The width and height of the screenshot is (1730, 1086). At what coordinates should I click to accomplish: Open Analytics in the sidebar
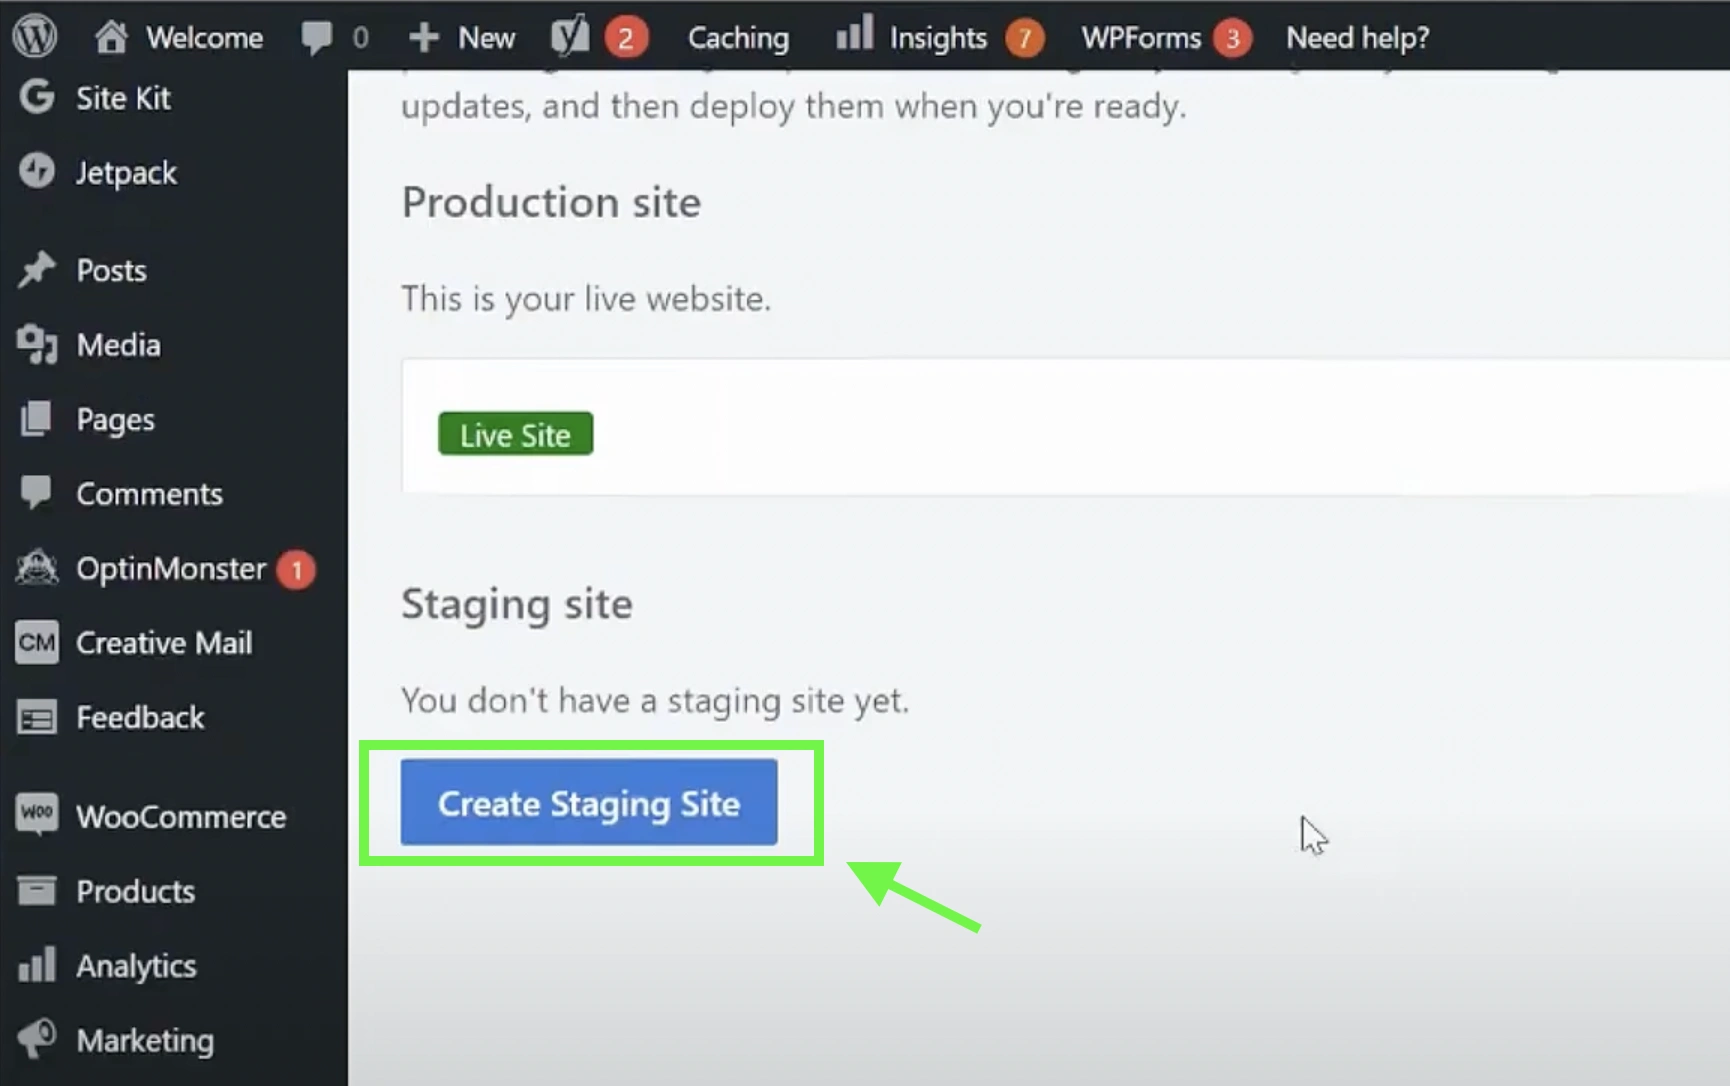coord(136,966)
